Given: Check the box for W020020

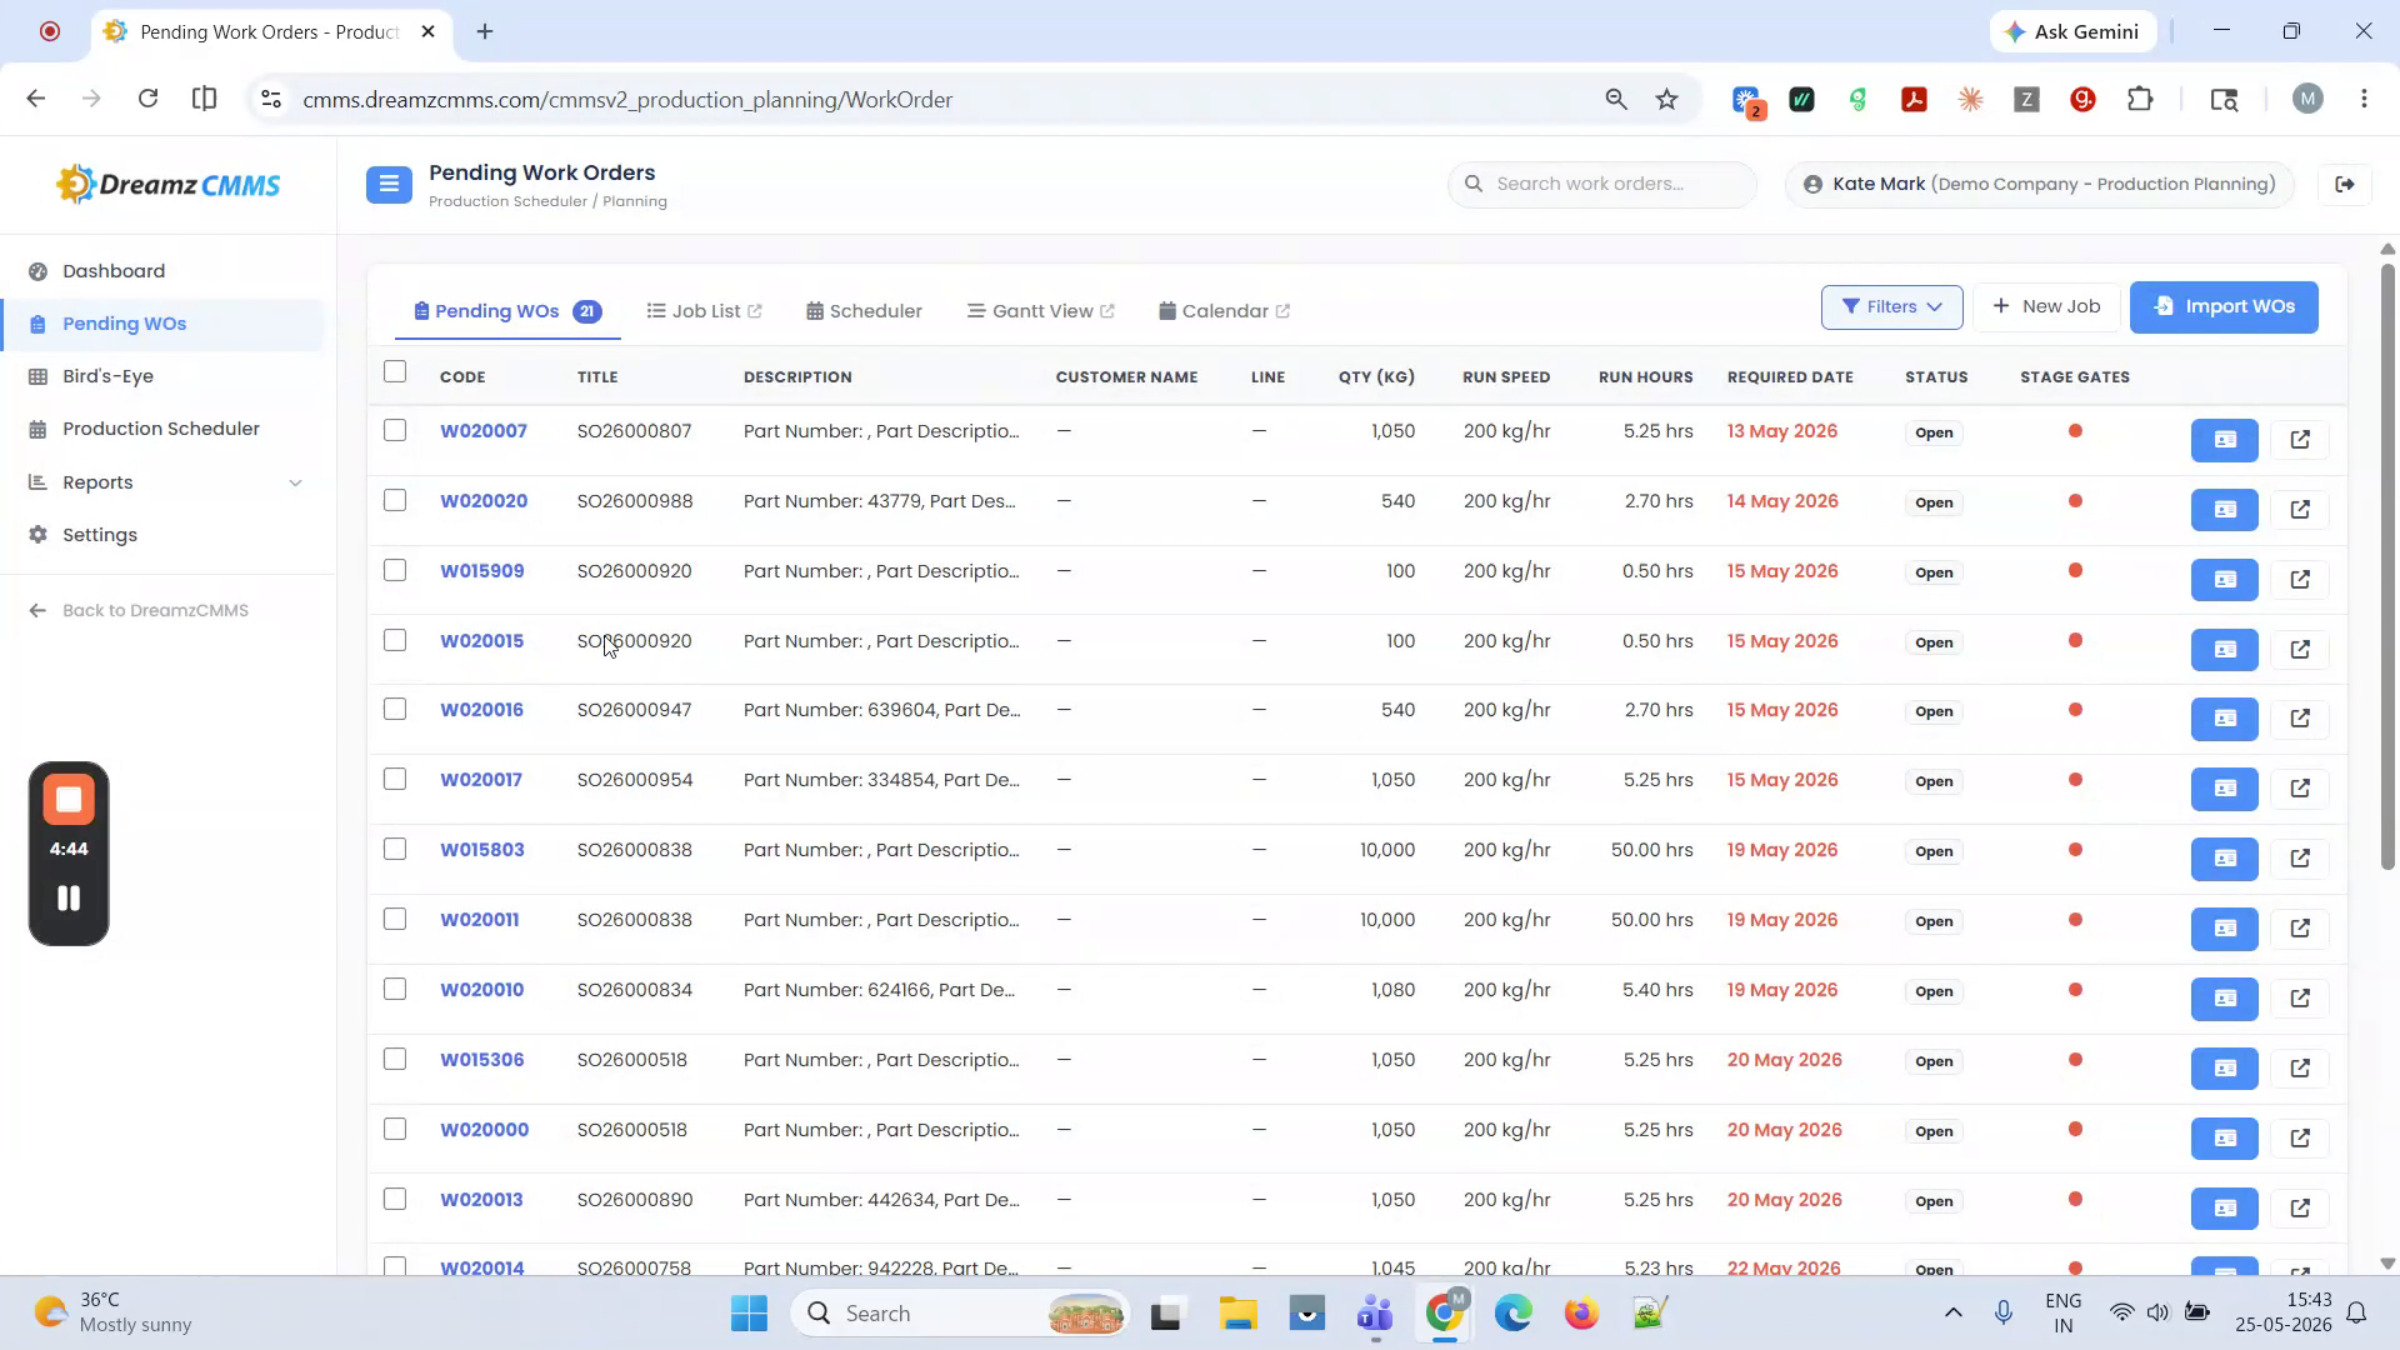Looking at the screenshot, I should 395,500.
